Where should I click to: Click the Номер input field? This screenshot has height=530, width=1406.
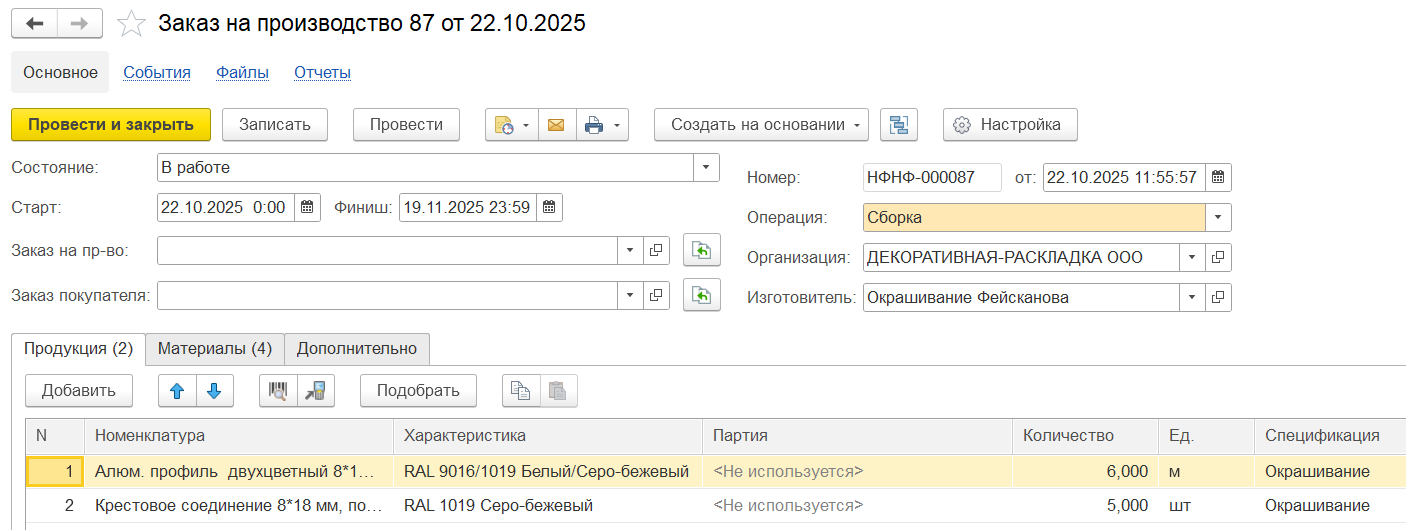click(931, 178)
